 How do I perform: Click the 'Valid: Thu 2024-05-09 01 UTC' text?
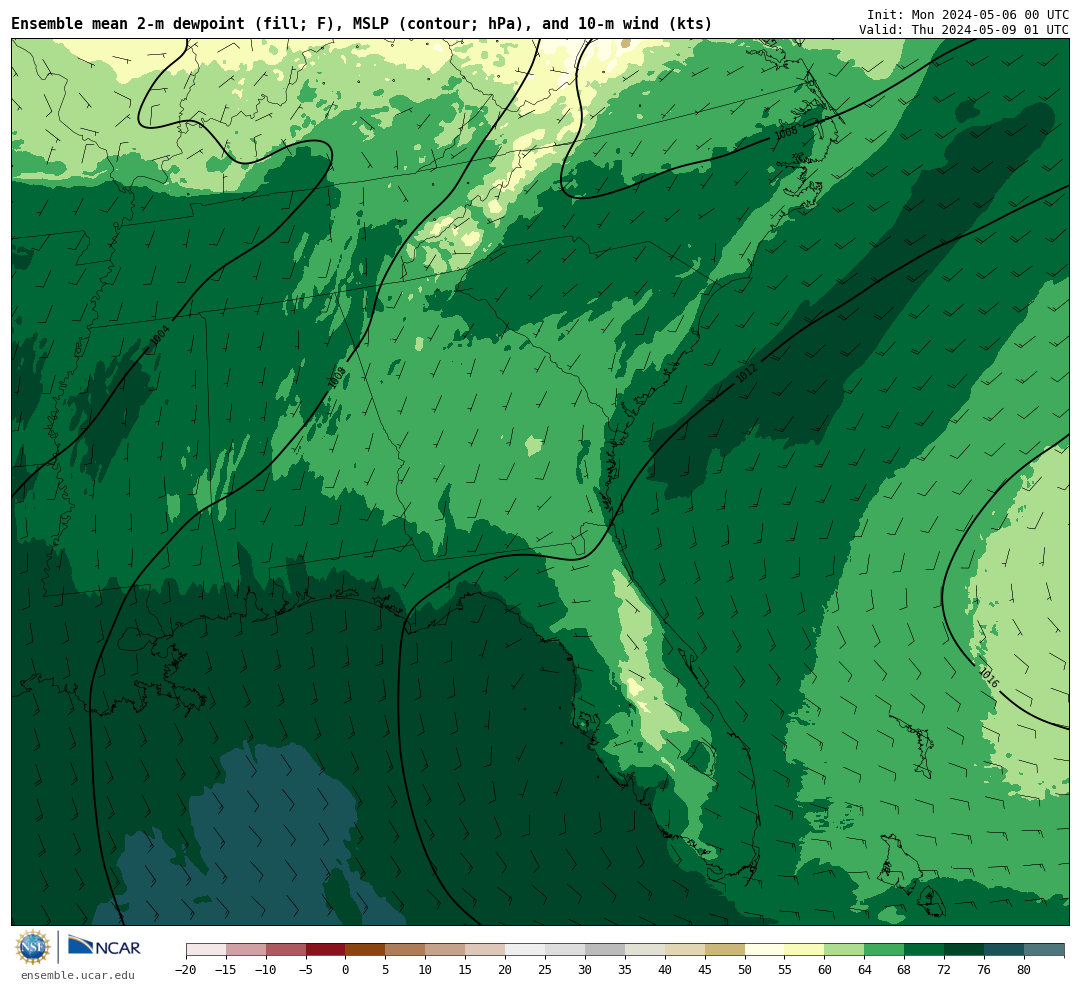click(x=964, y=30)
